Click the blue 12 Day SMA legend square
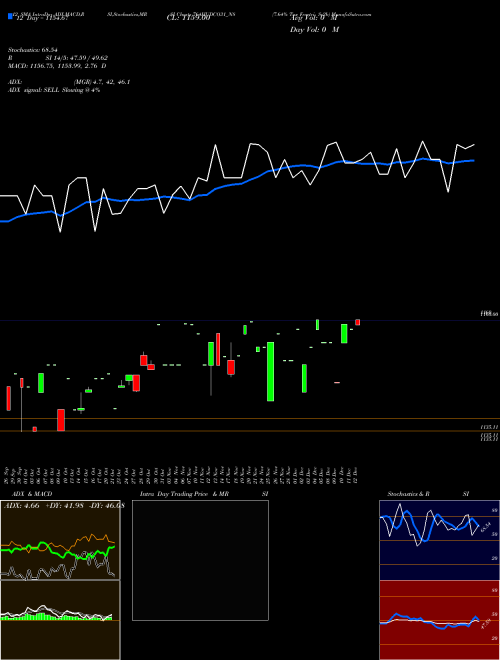The image size is (500, 660). [x=10, y=17]
